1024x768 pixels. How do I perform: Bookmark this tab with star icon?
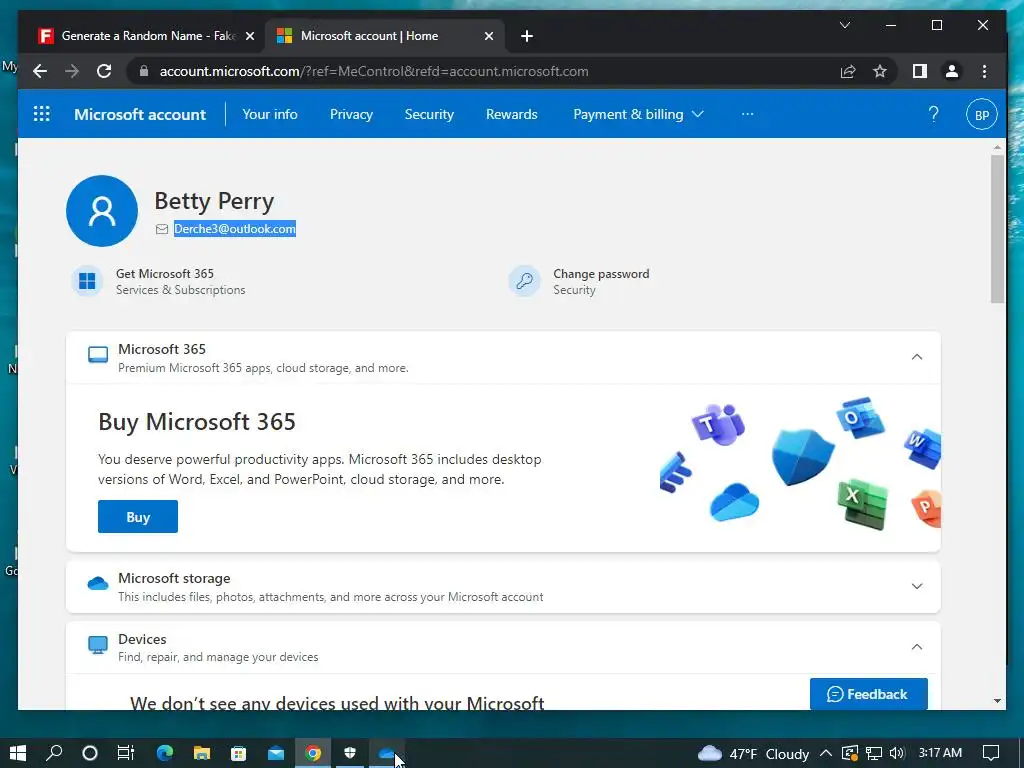point(880,71)
